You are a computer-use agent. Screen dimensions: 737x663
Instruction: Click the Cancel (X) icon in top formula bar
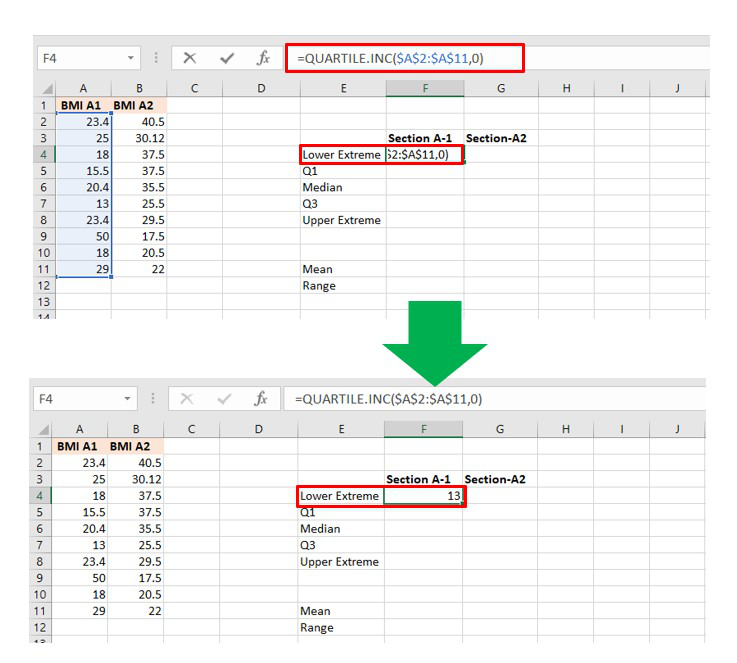[189, 58]
